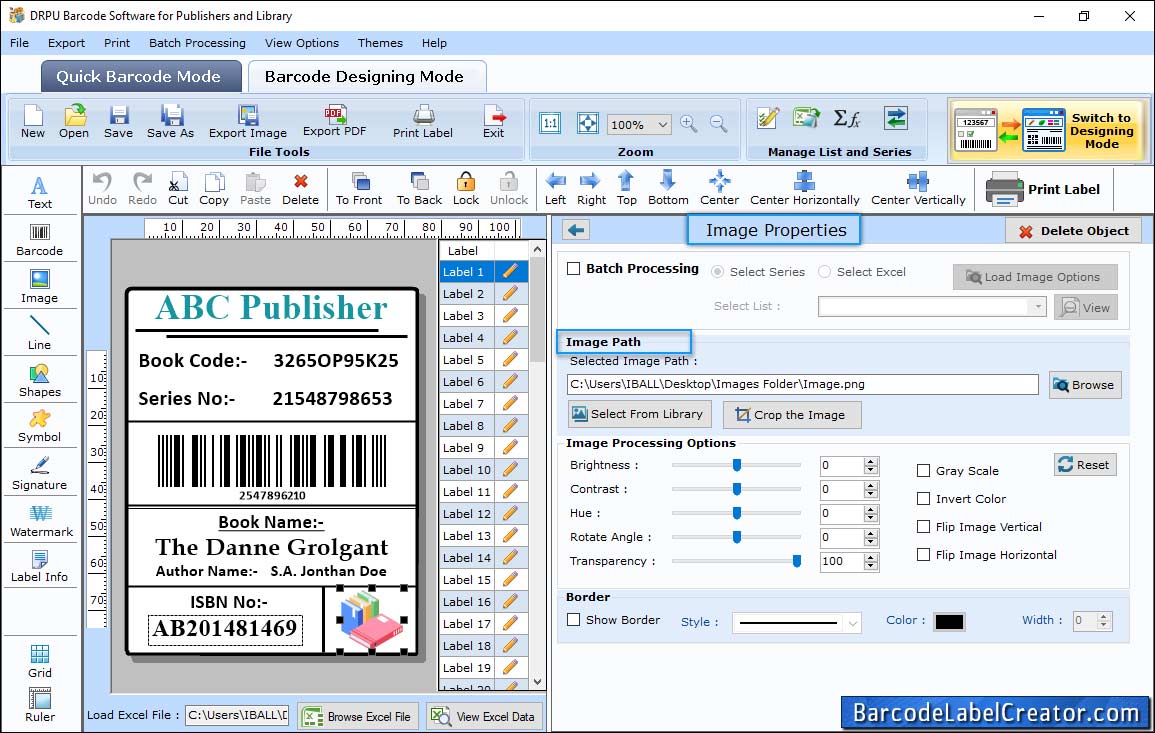The width and height of the screenshot is (1155, 733).
Task: Open Label Info in sidebar
Action: 40,567
